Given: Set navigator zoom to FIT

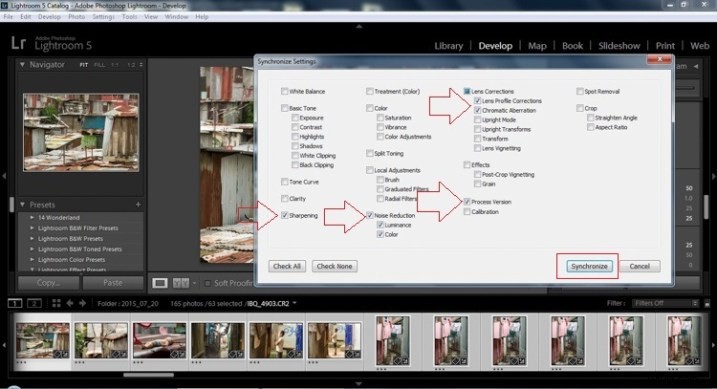Looking at the screenshot, I should click(84, 65).
